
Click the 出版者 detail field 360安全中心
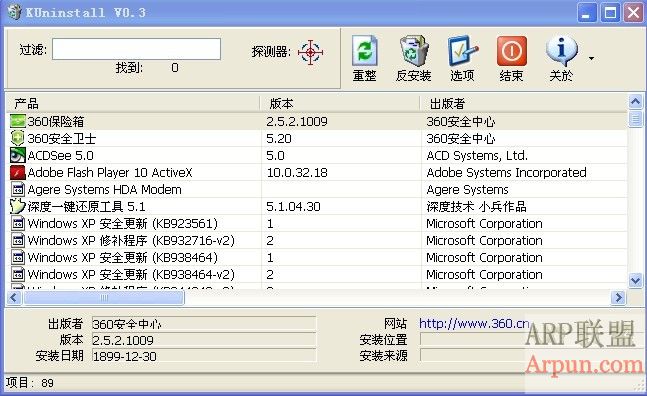(204, 324)
